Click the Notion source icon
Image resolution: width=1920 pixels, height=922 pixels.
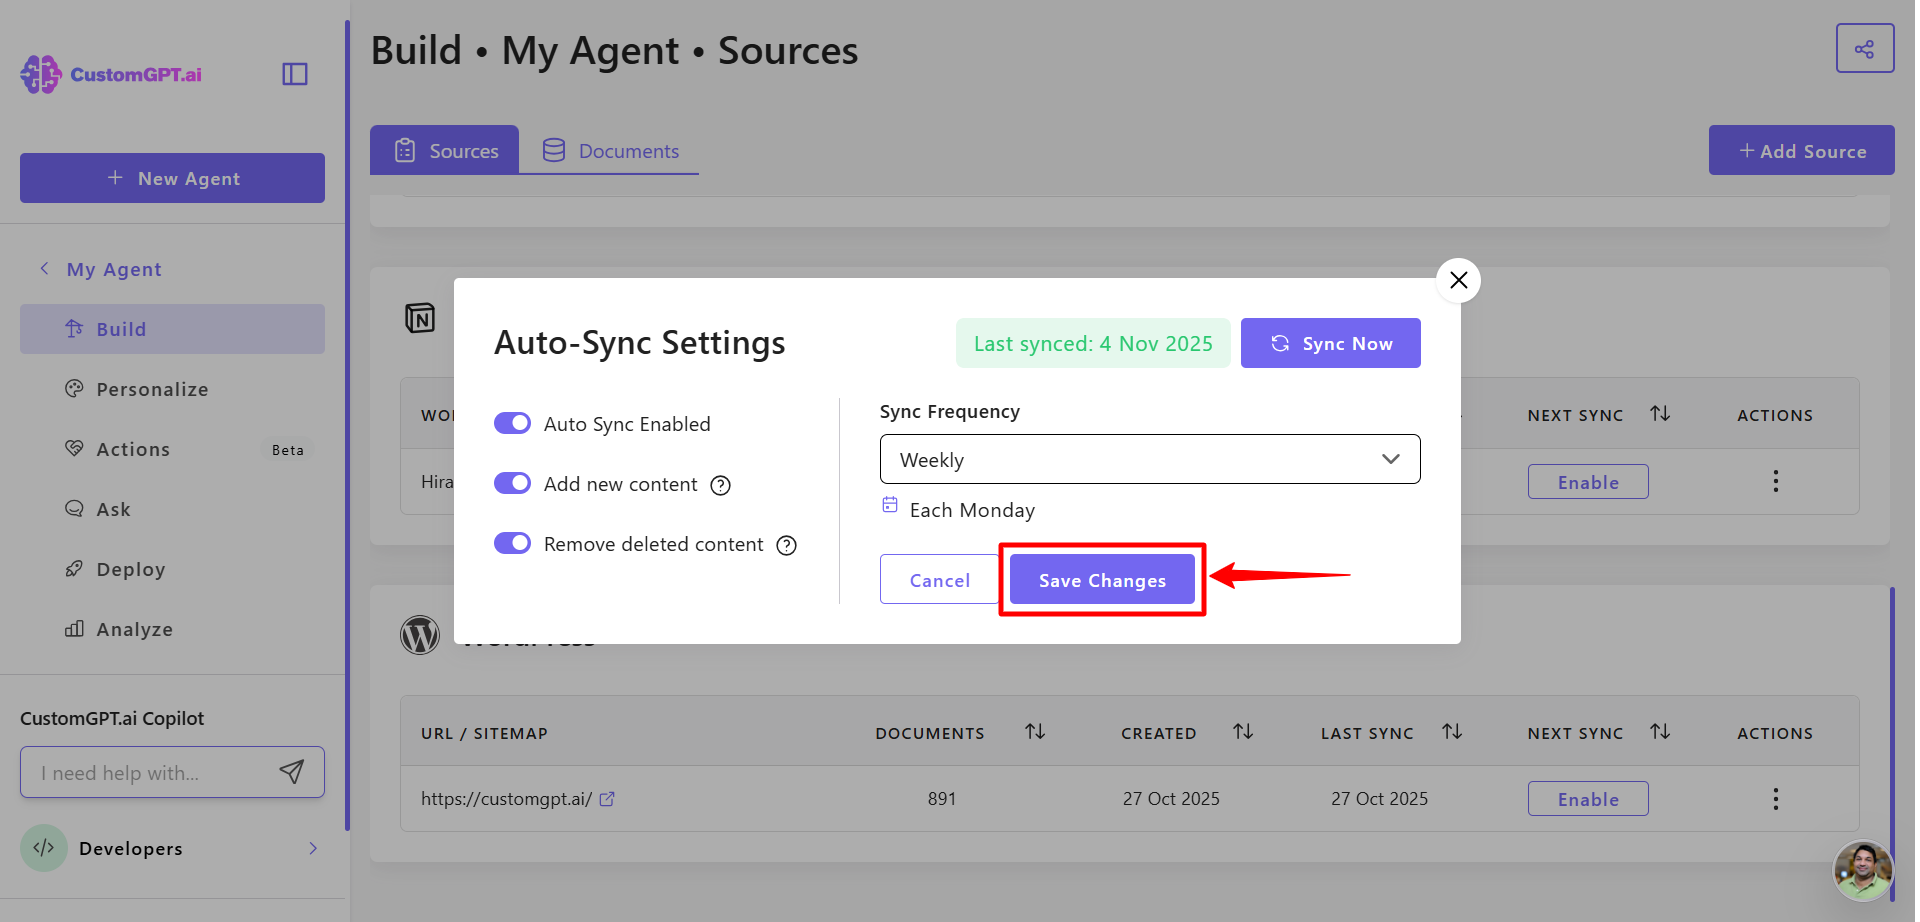pyautogui.click(x=420, y=318)
